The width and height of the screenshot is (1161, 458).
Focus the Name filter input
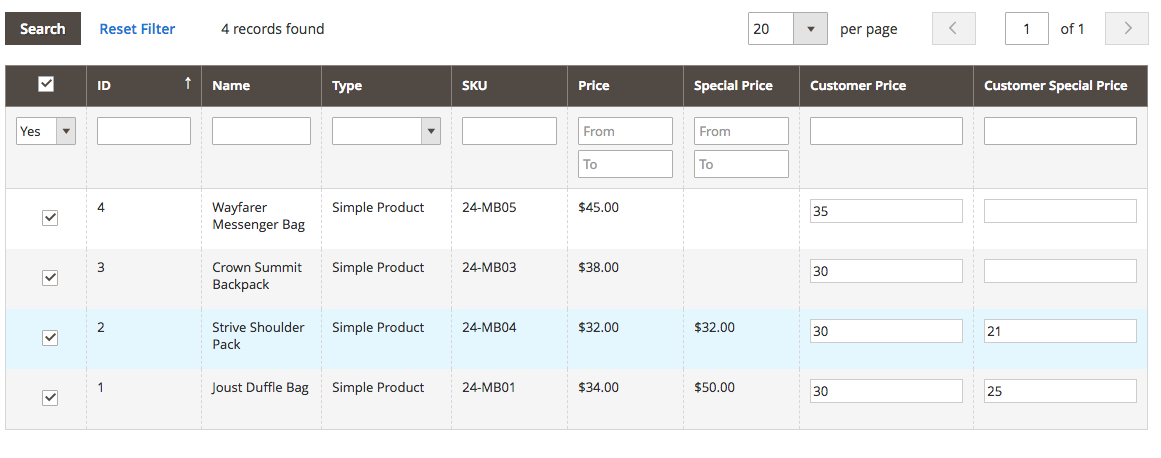point(261,131)
